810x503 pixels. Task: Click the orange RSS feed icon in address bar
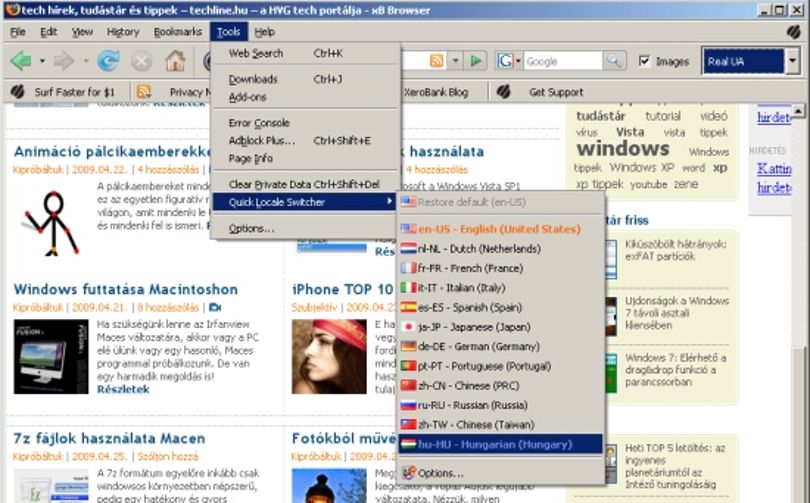coord(437,61)
